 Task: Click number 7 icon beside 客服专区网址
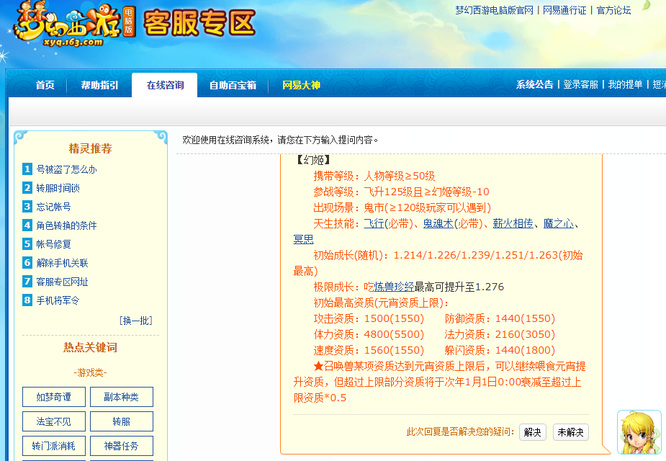[27, 281]
